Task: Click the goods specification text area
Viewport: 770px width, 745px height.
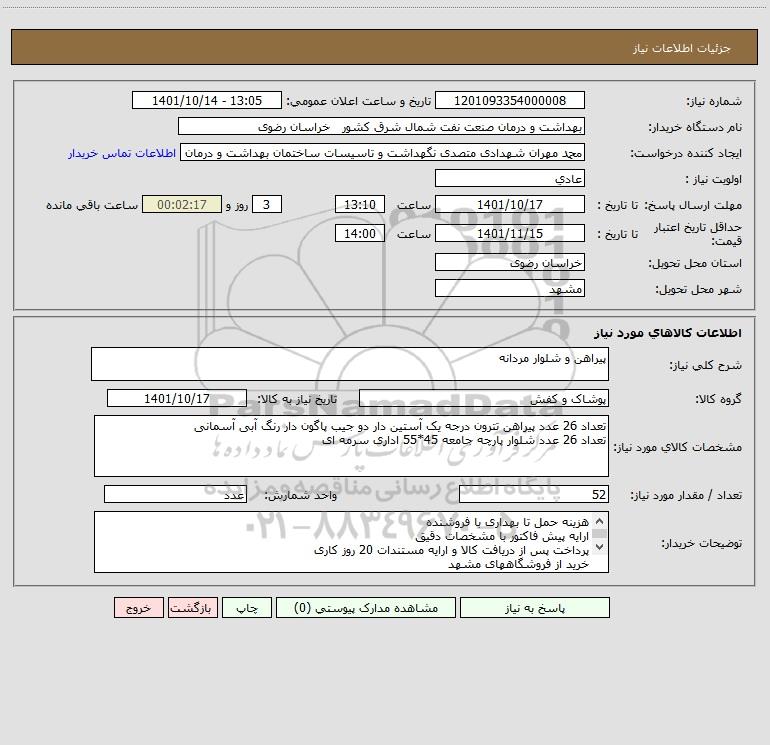Action: [x=351, y=446]
